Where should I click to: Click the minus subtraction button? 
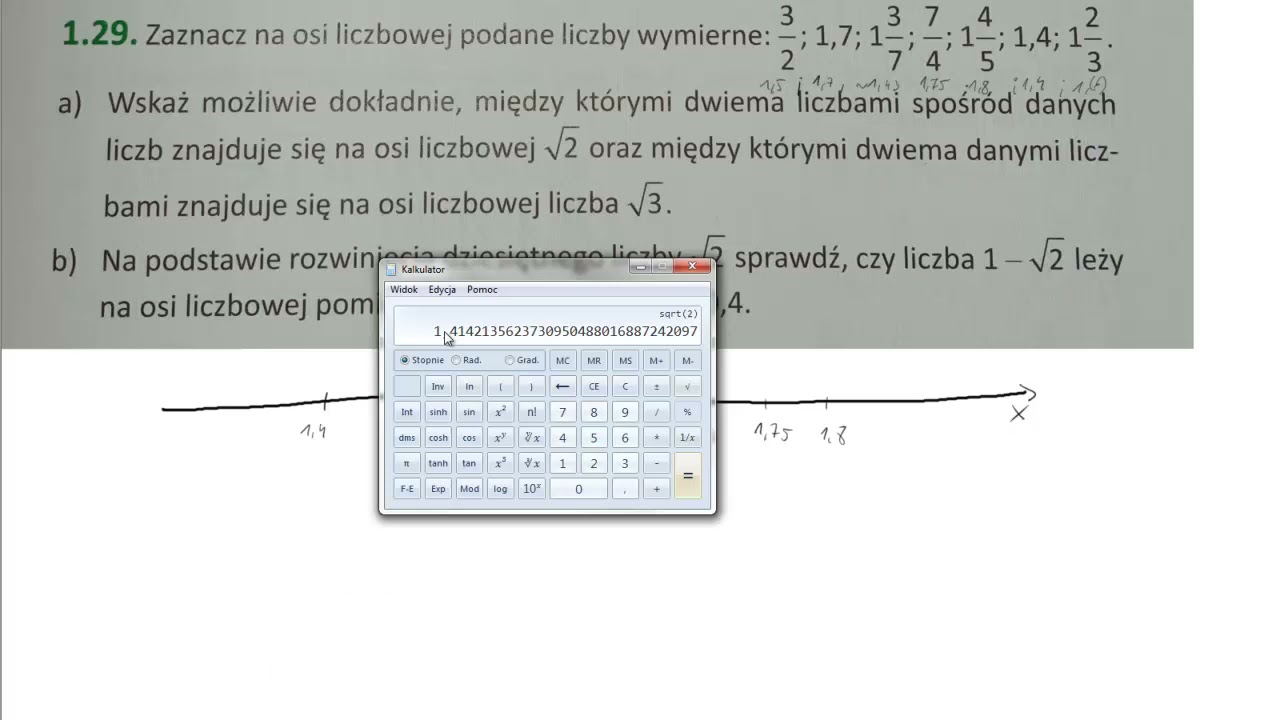[656, 463]
